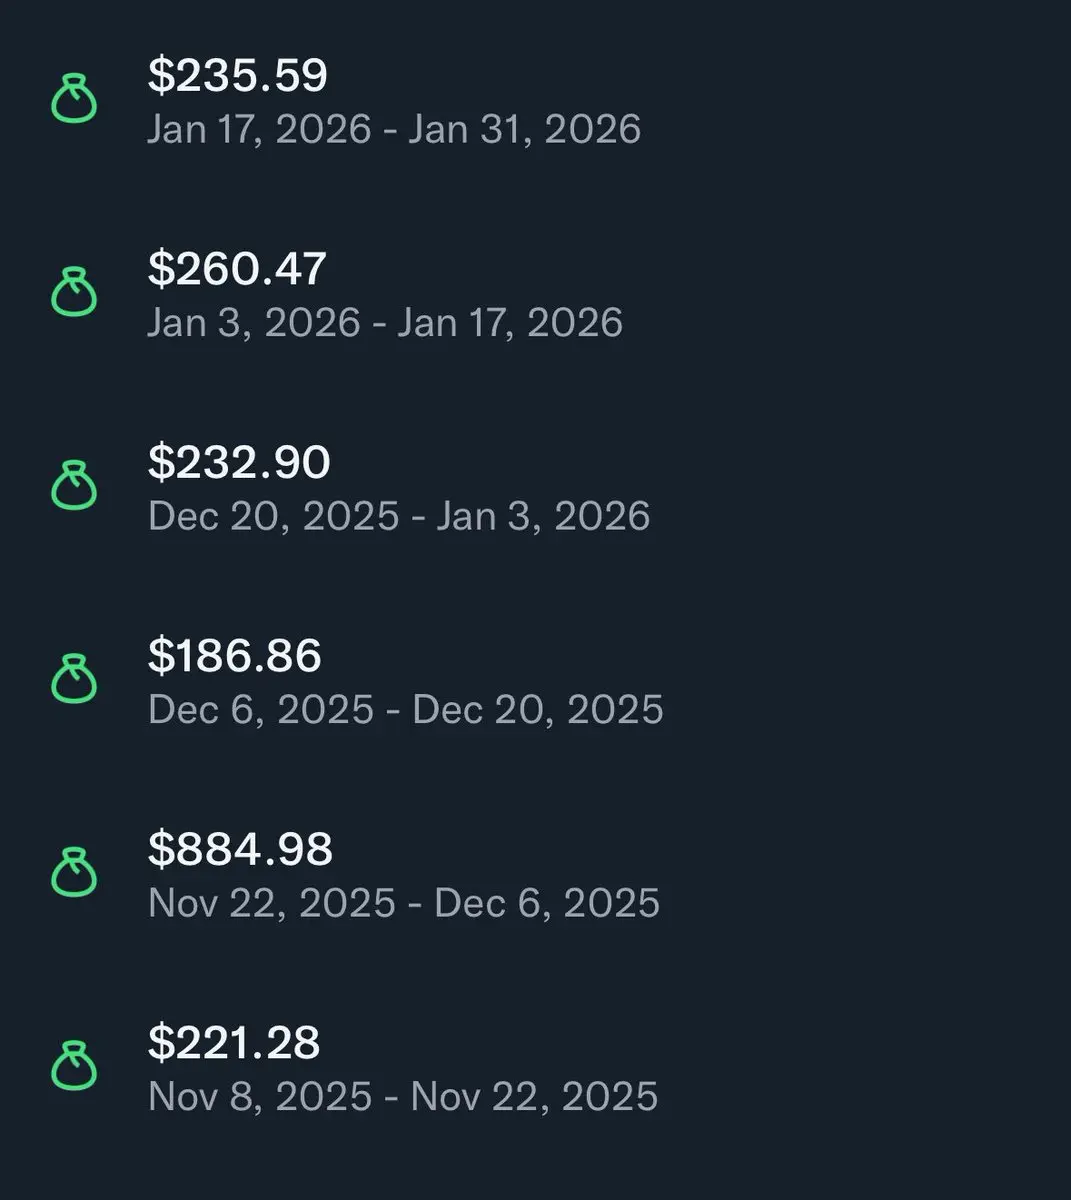
Task: Click money bag icon beside $232.90
Action: (x=74, y=487)
